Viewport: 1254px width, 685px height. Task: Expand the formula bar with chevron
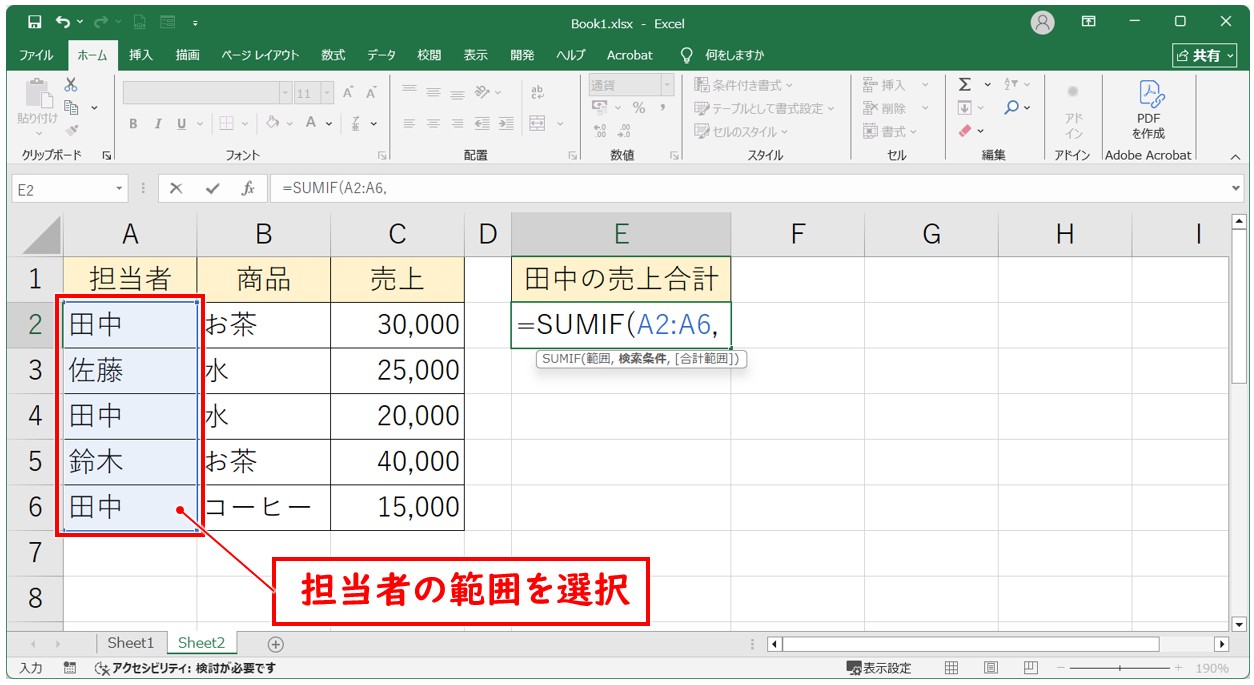pos(1237,189)
